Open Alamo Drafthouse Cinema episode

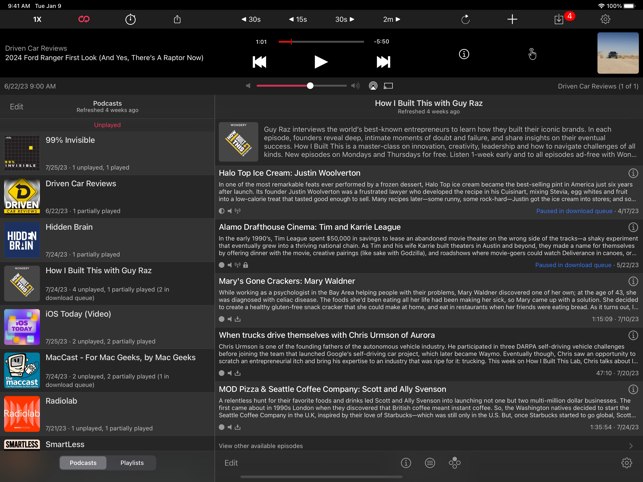tap(429, 246)
